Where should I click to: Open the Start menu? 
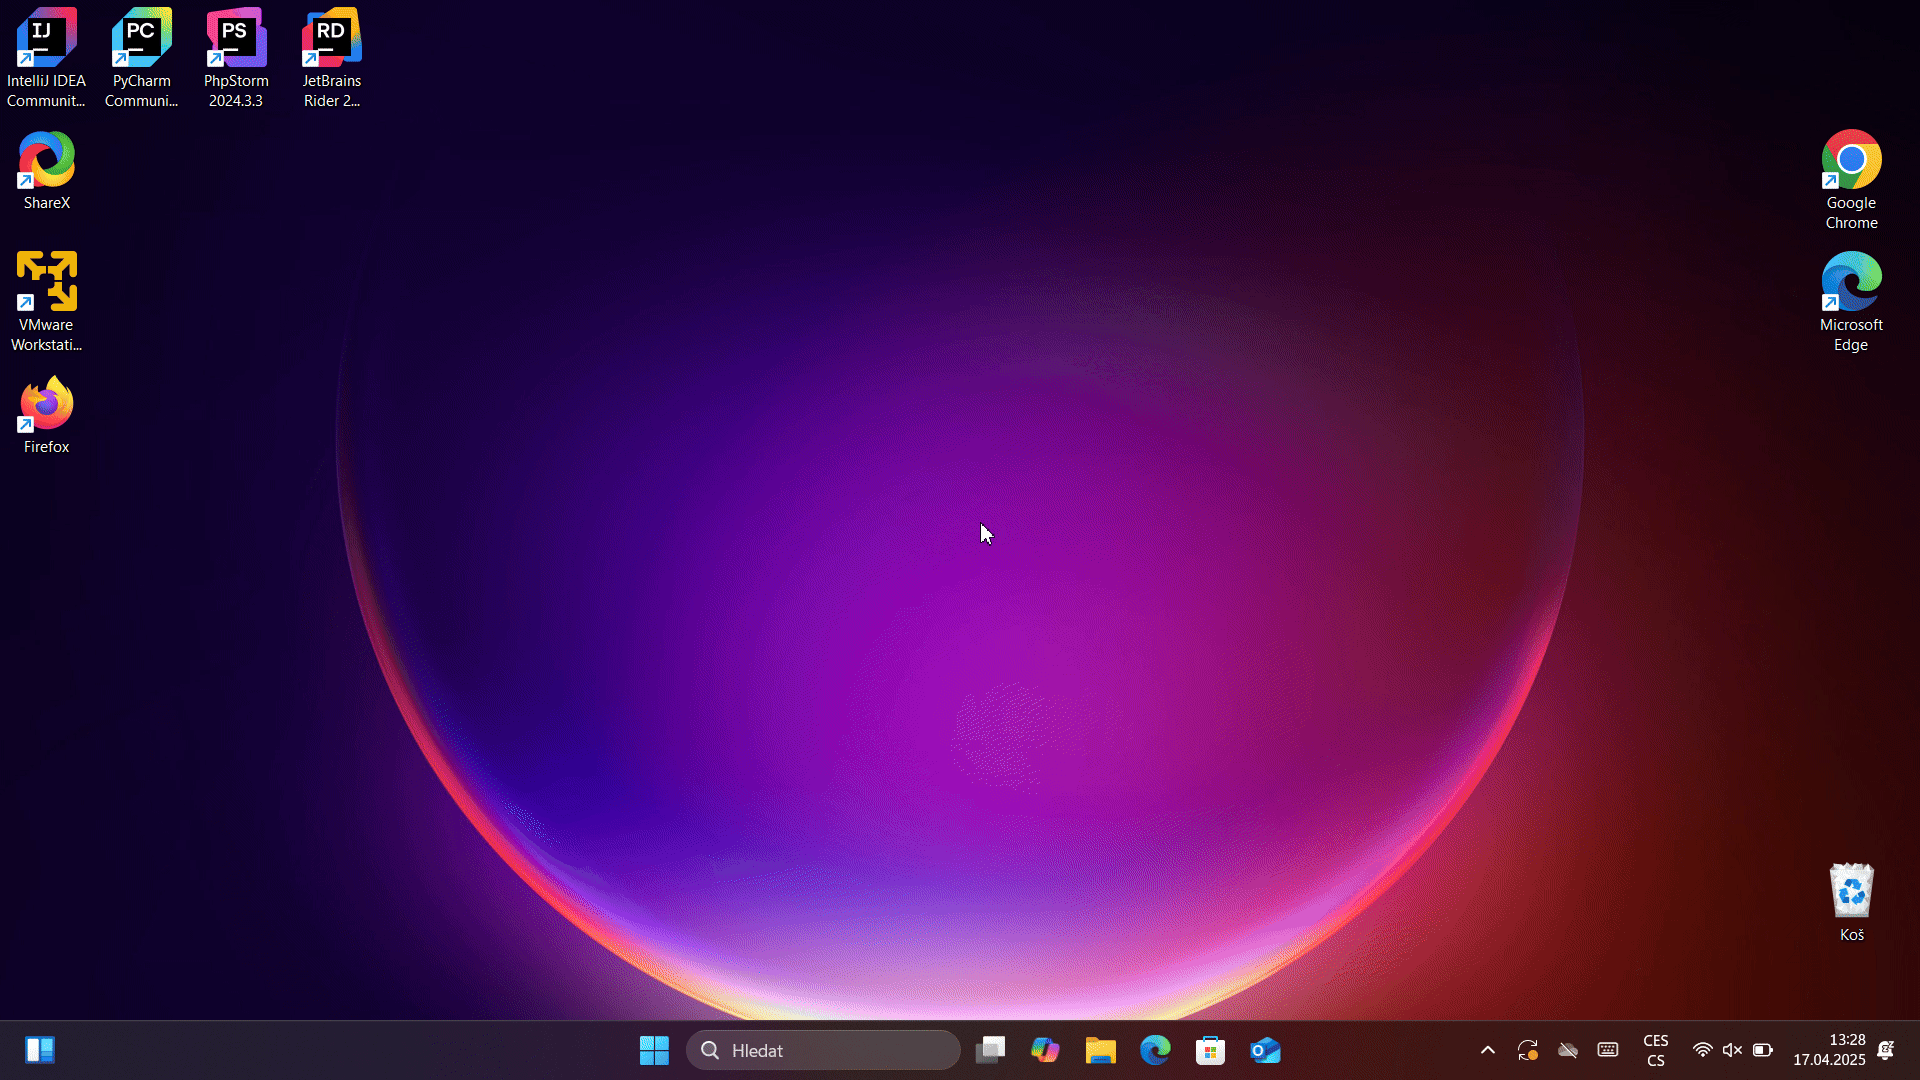click(653, 1050)
